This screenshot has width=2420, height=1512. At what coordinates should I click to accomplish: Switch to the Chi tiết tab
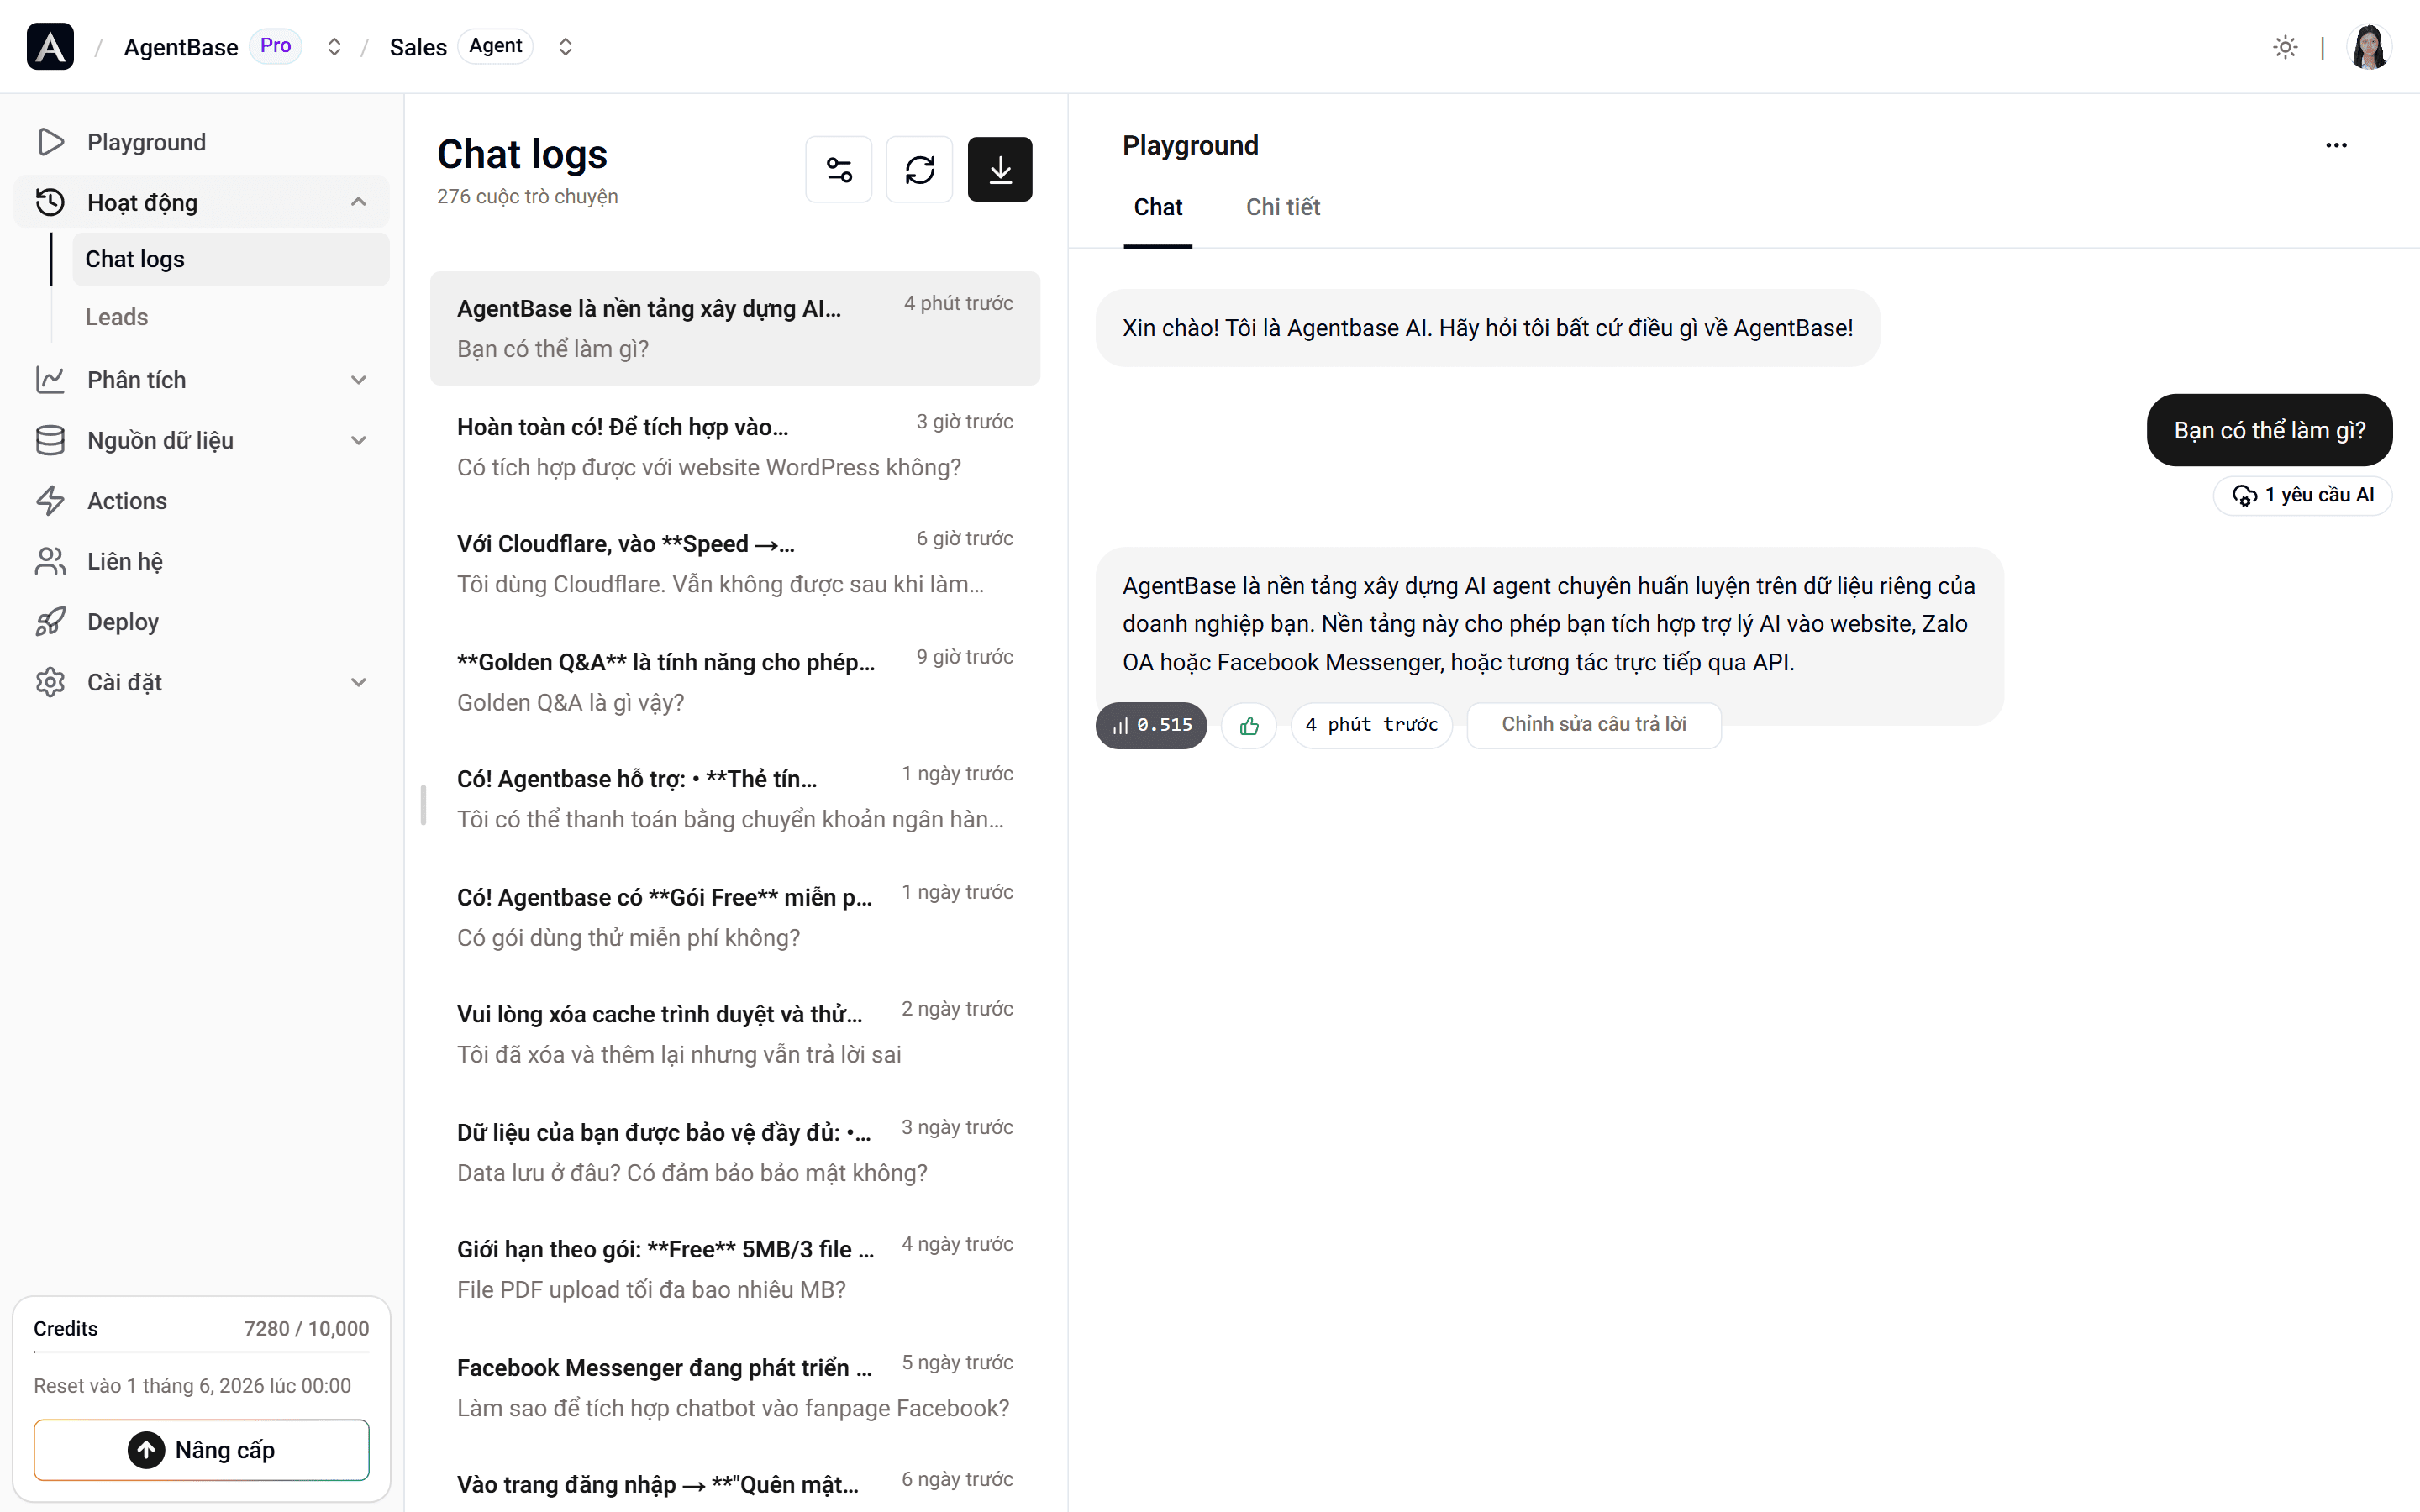pyautogui.click(x=1282, y=207)
